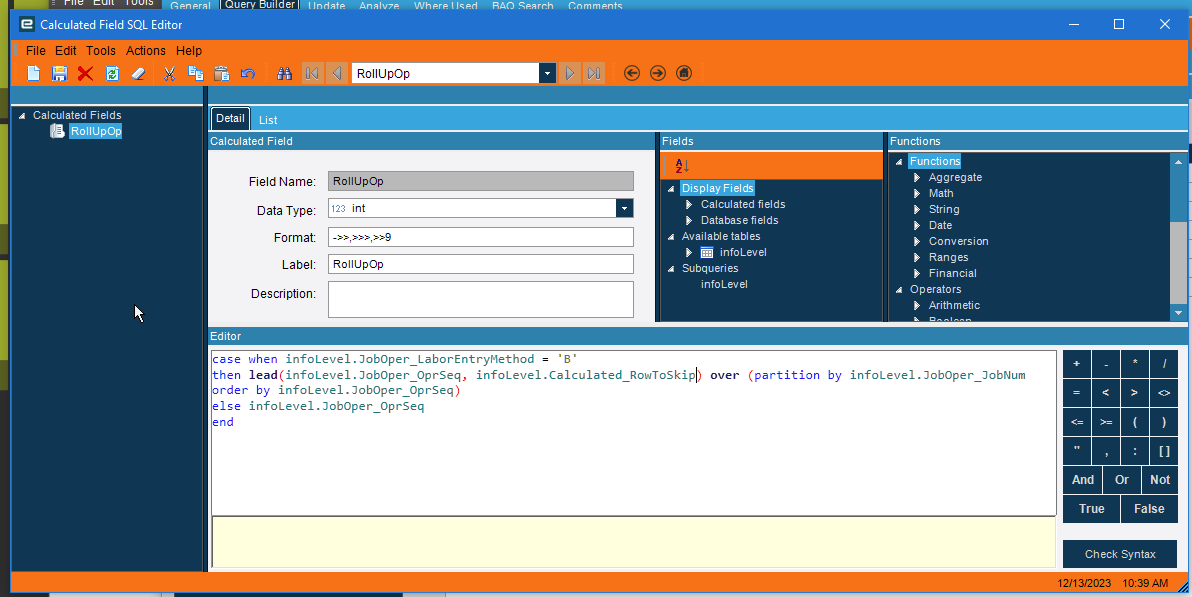Click the Undo arrow icon
The height and width of the screenshot is (597, 1192).
pyautogui.click(x=248, y=73)
